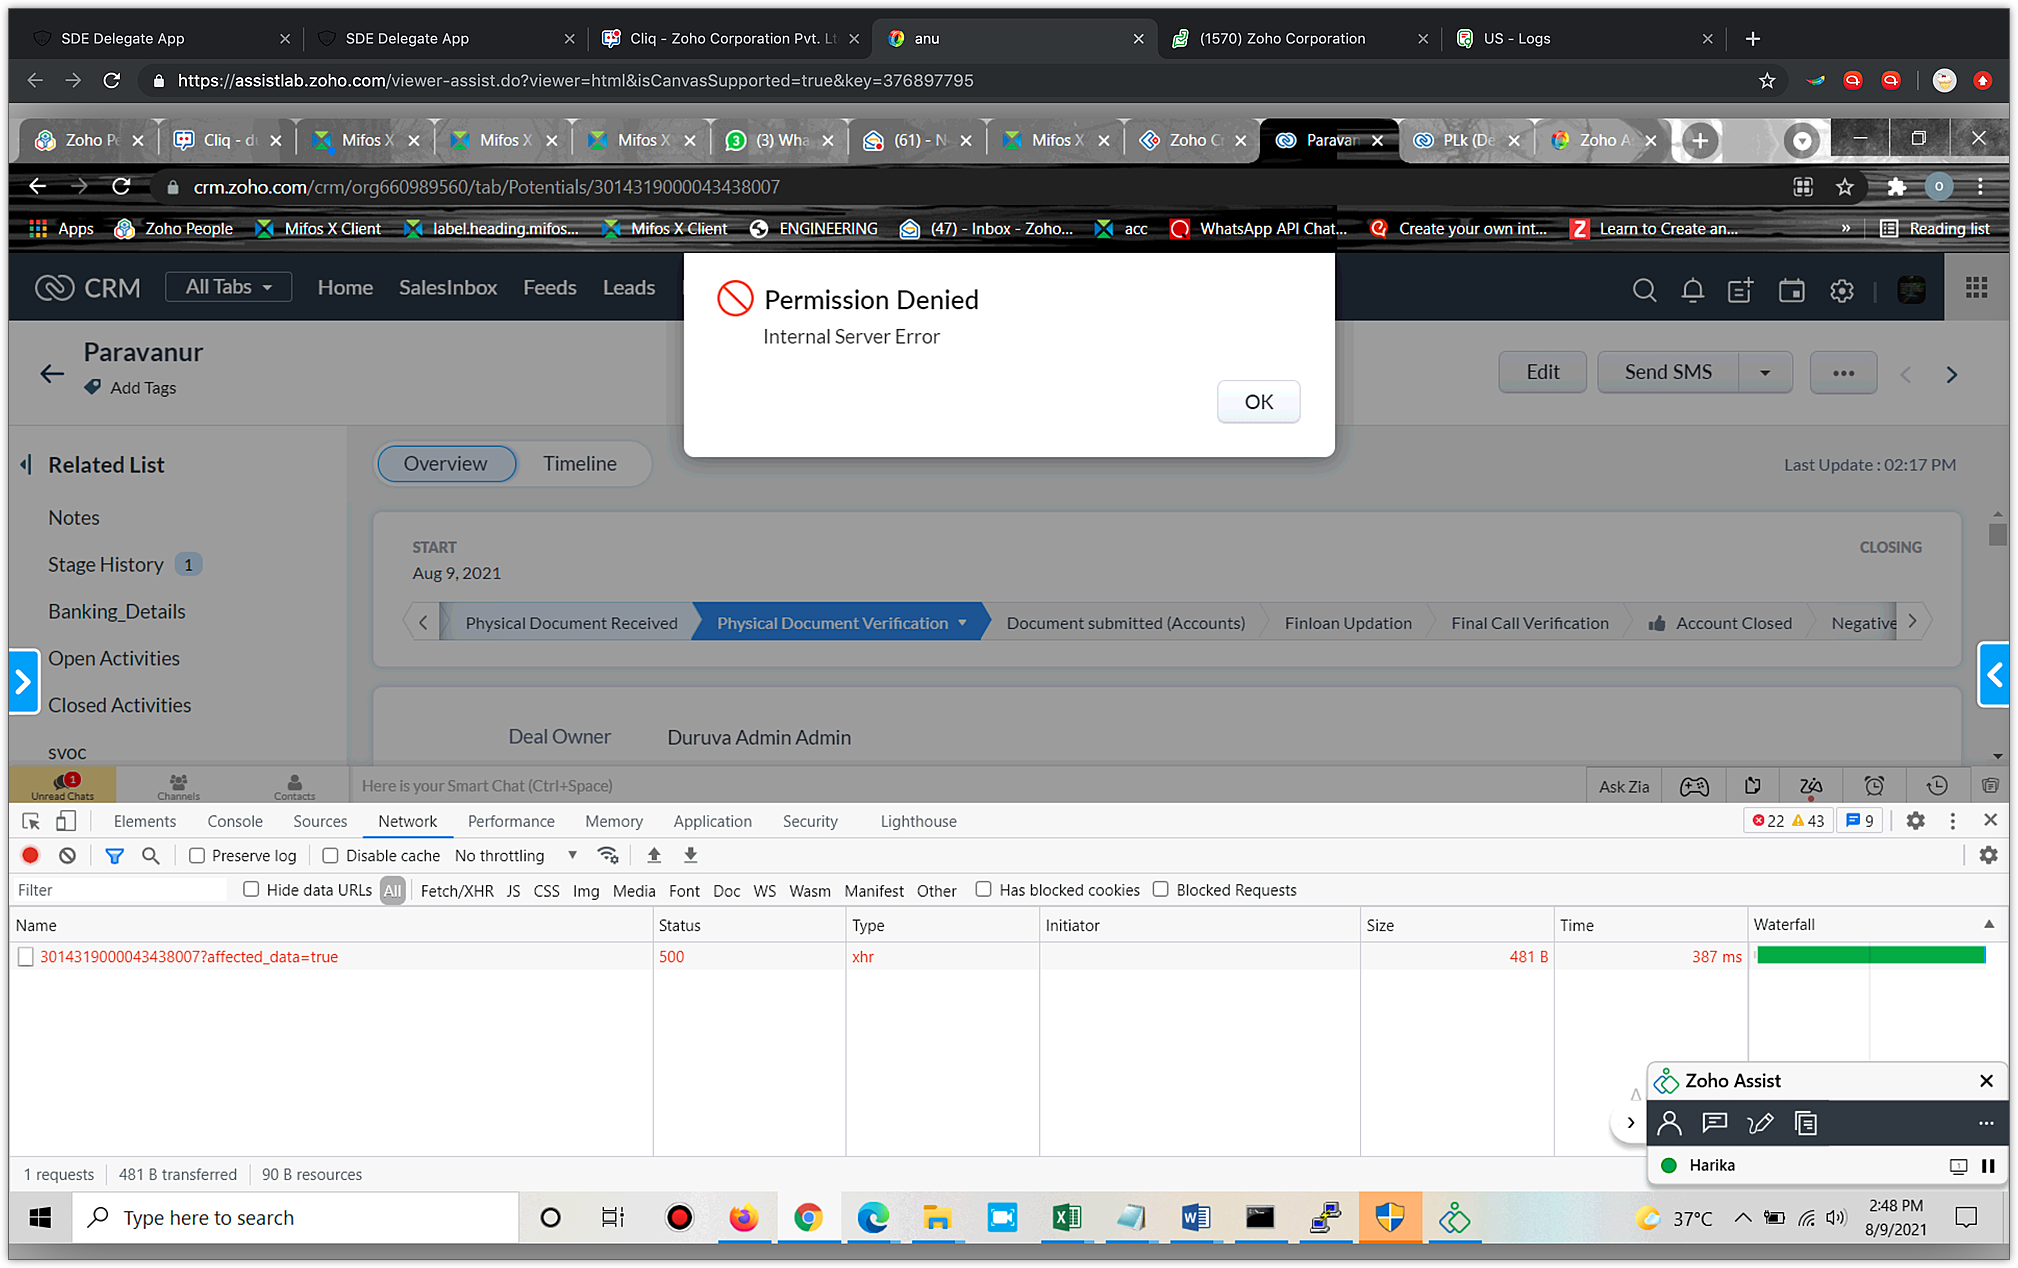The height and width of the screenshot is (1268, 2018).
Task: Expand the Send SMS dropdown arrow
Action: 1765,372
